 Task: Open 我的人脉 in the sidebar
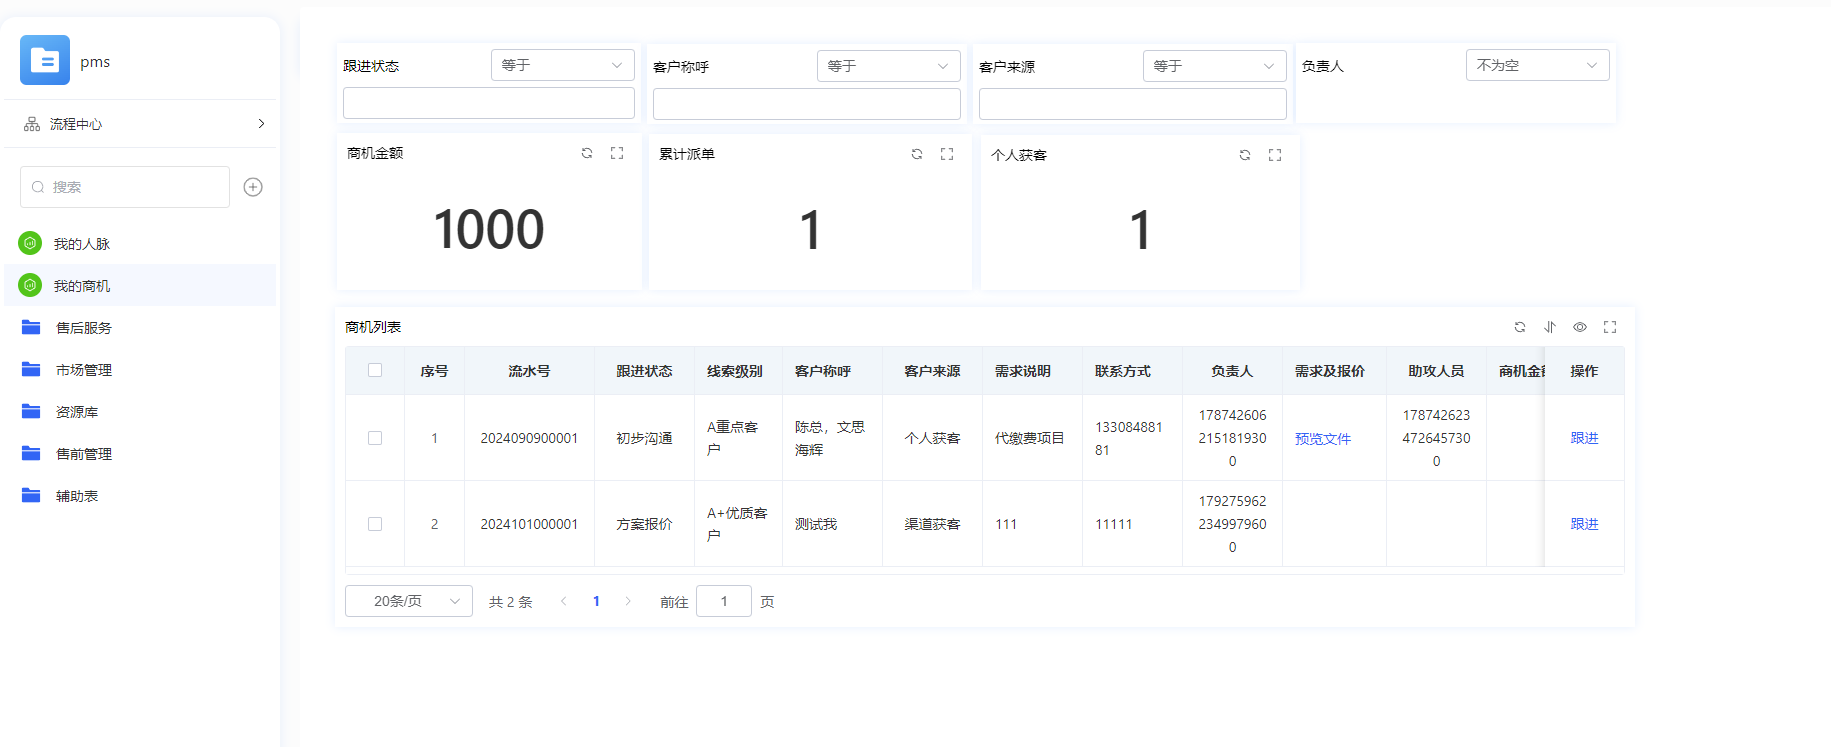pyautogui.click(x=82, y=244)
